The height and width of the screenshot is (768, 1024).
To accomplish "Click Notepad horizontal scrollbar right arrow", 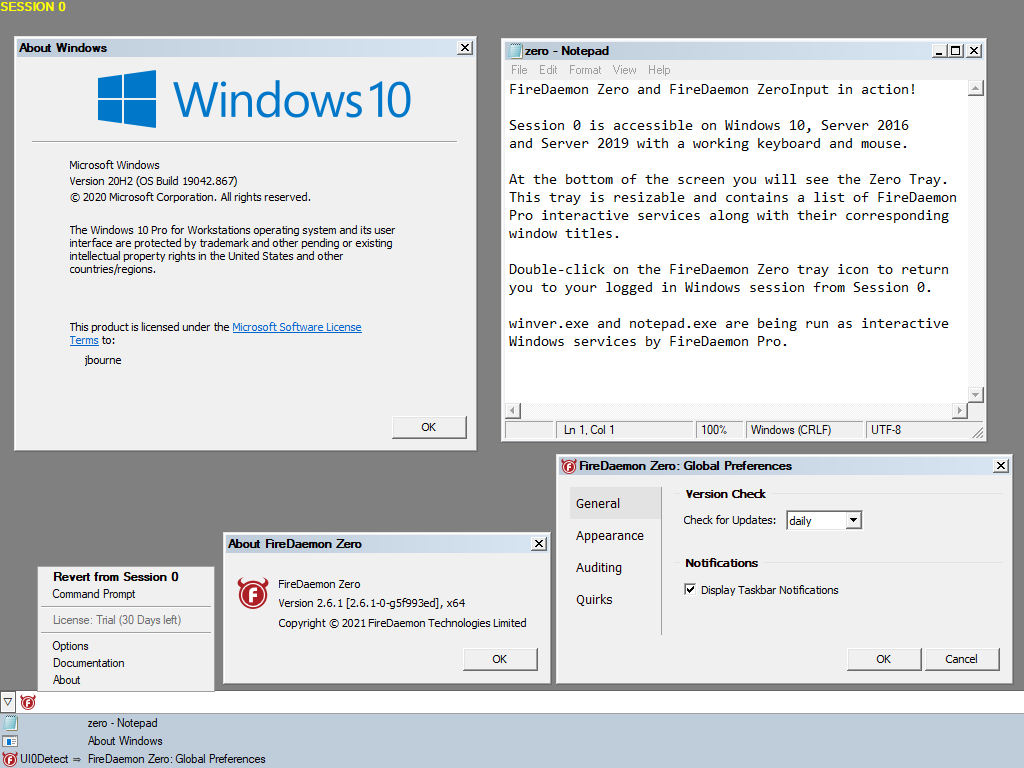I will coord(959,410).
